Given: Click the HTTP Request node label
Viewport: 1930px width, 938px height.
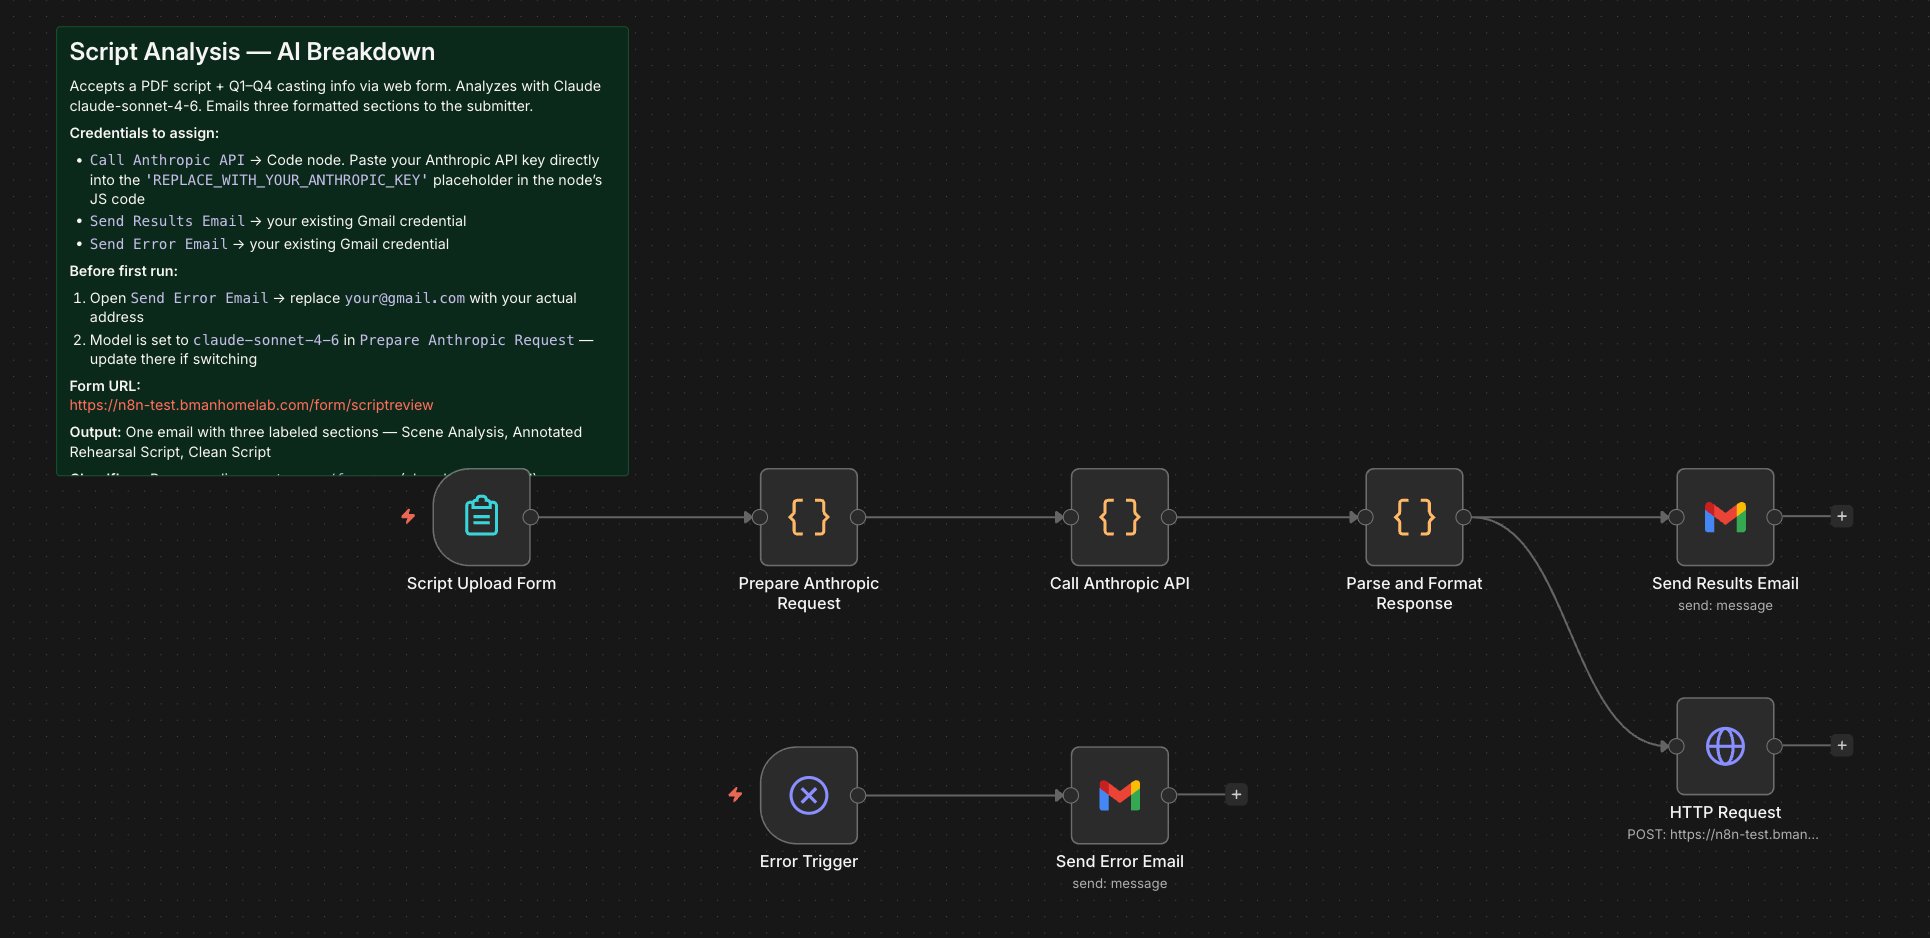Looking at the screenshot, I should [x=1725, y=812].
